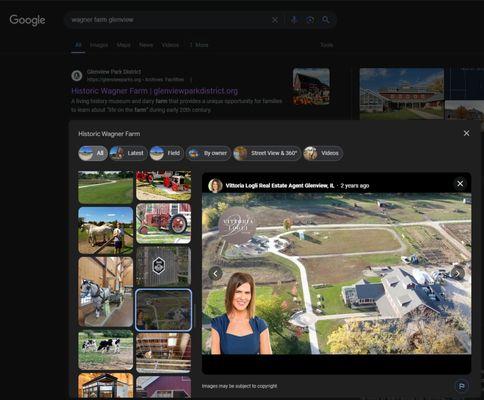Open the red toy tractors display thumbnail

[163, 186]
